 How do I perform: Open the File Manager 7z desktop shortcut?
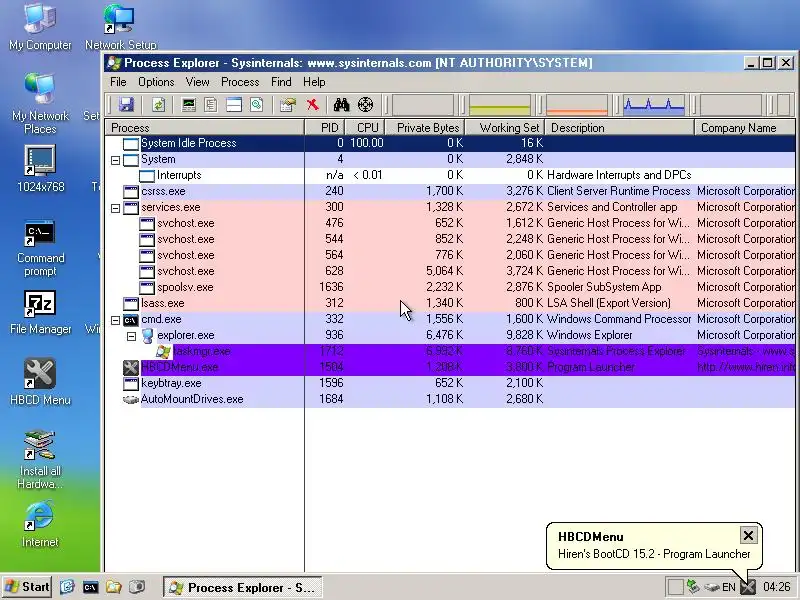[x=40, y=312]
